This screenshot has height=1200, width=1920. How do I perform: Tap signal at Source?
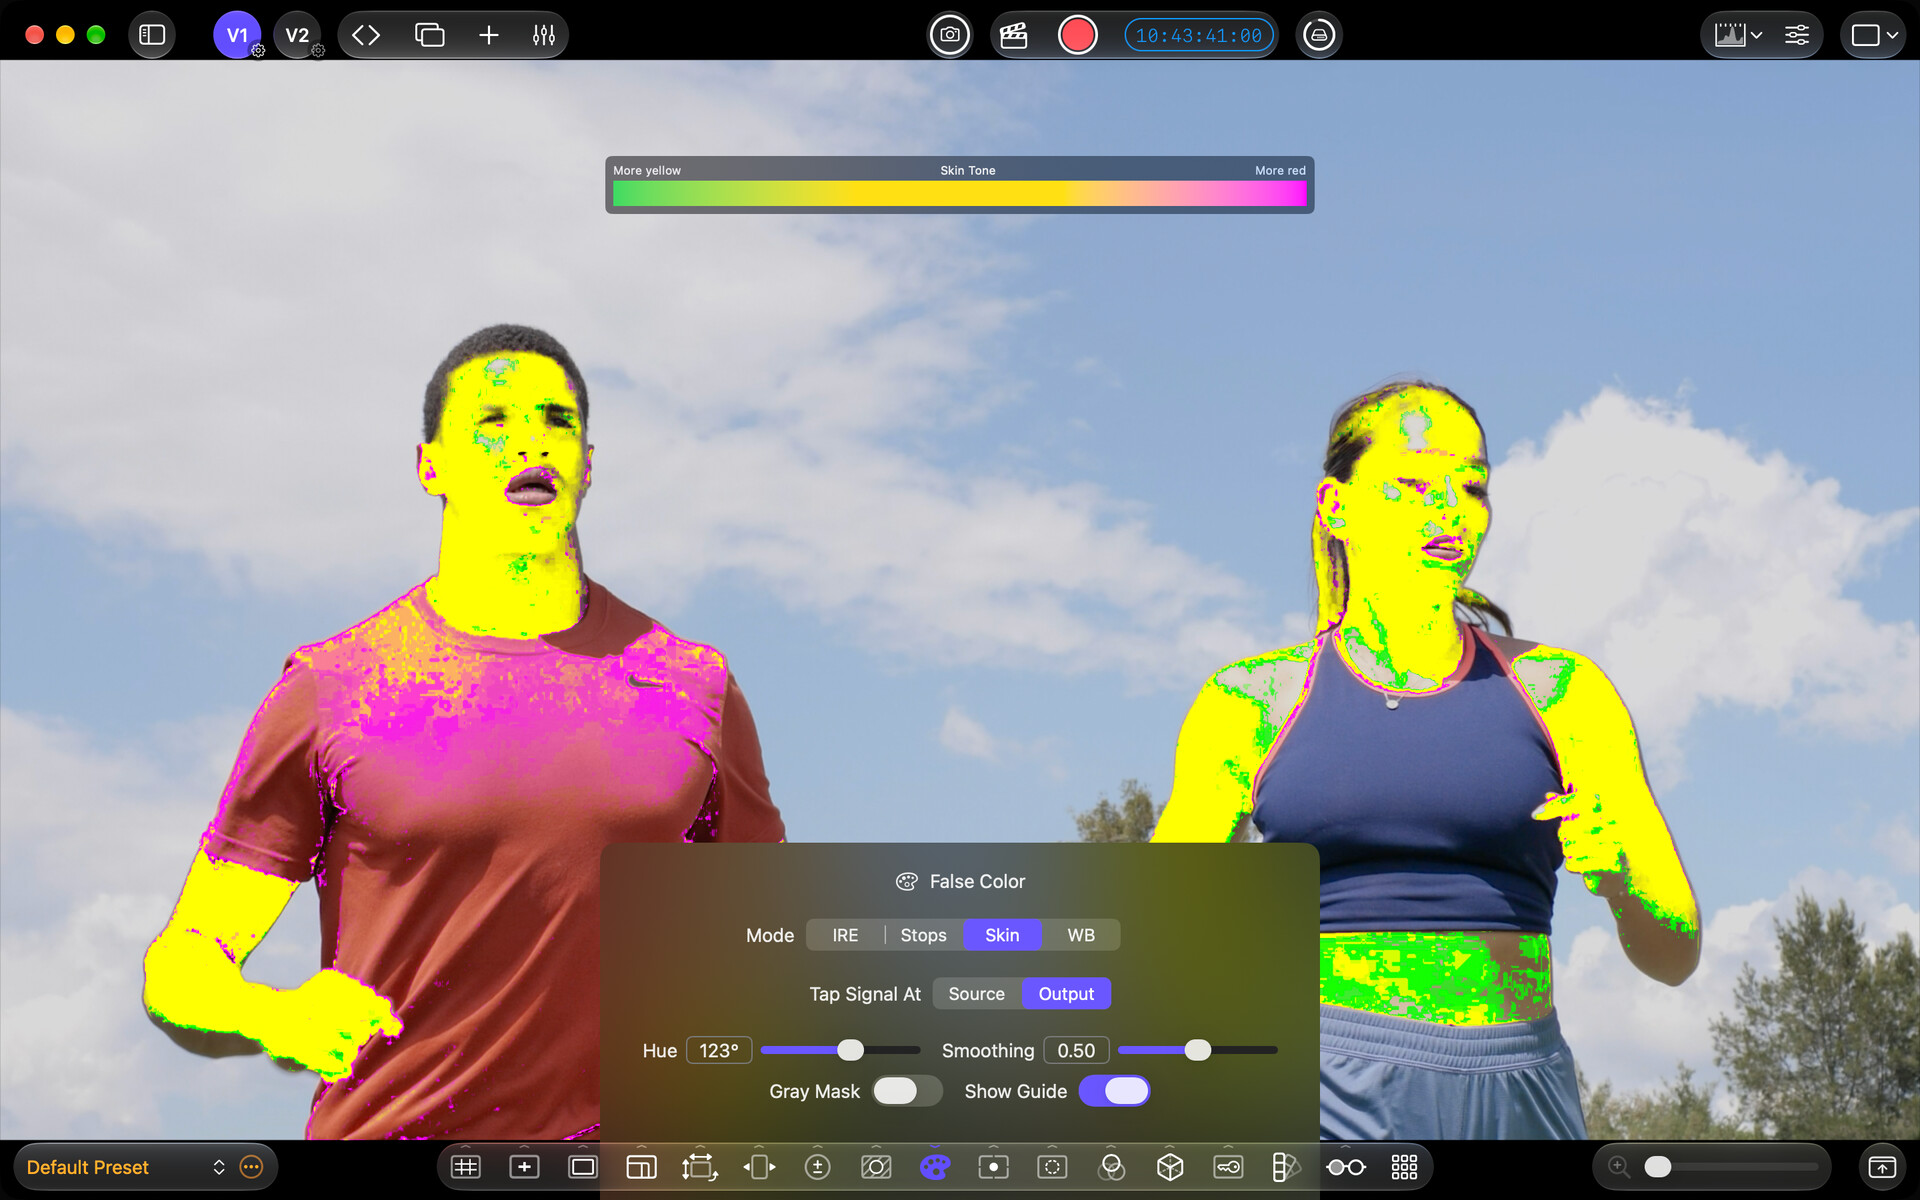(x=977, y=994)
